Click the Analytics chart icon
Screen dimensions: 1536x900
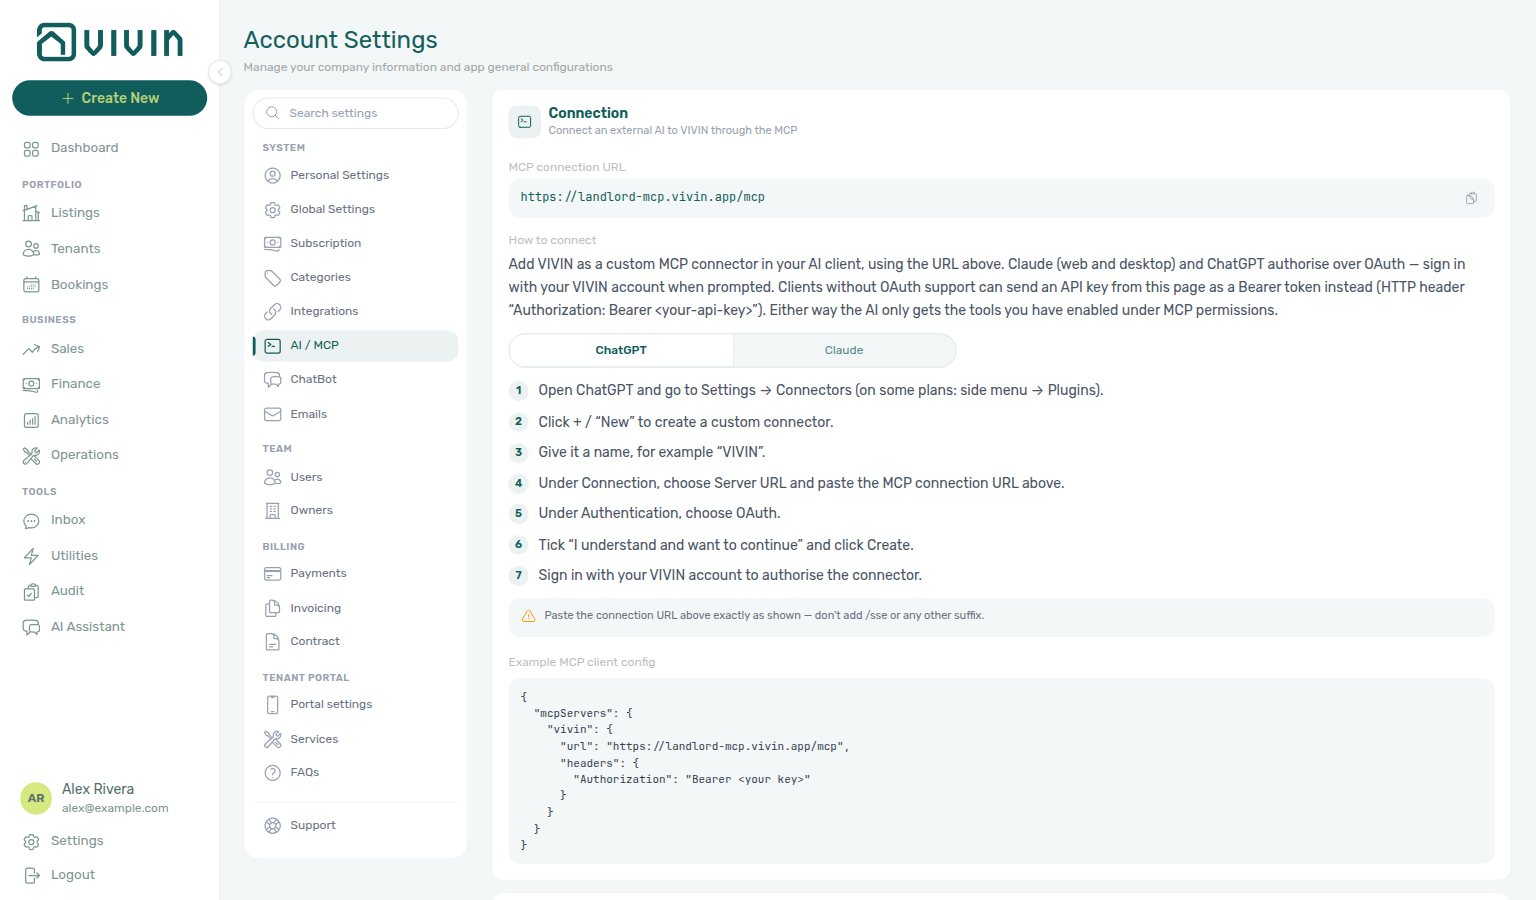pyautogui.click(x=31, y=420)
